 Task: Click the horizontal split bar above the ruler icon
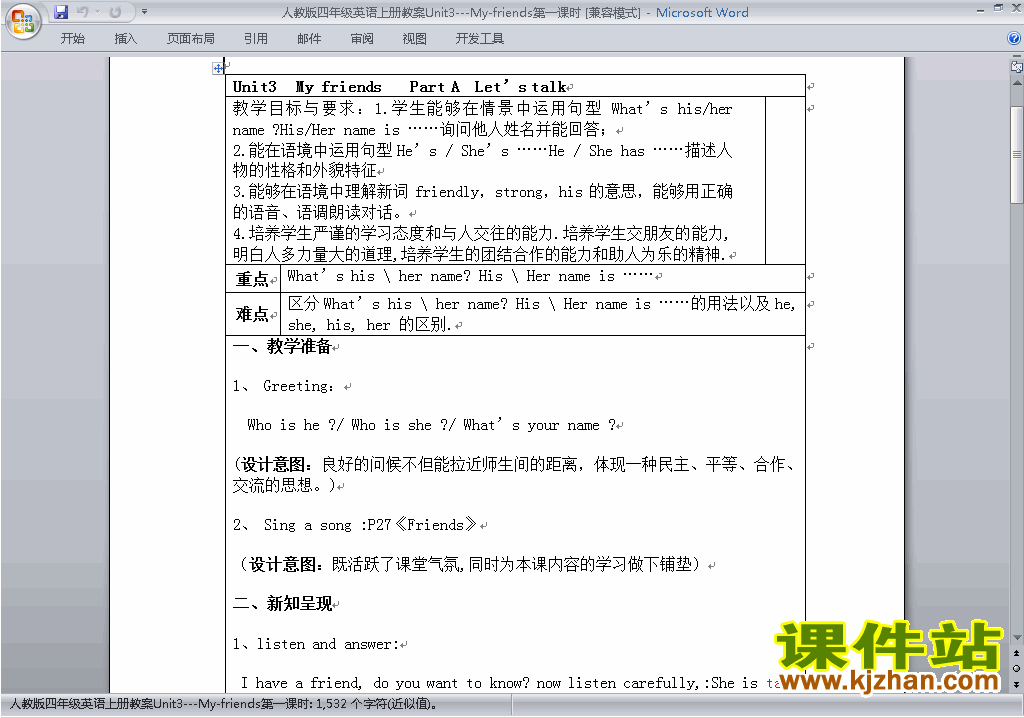pos(1017,56)
